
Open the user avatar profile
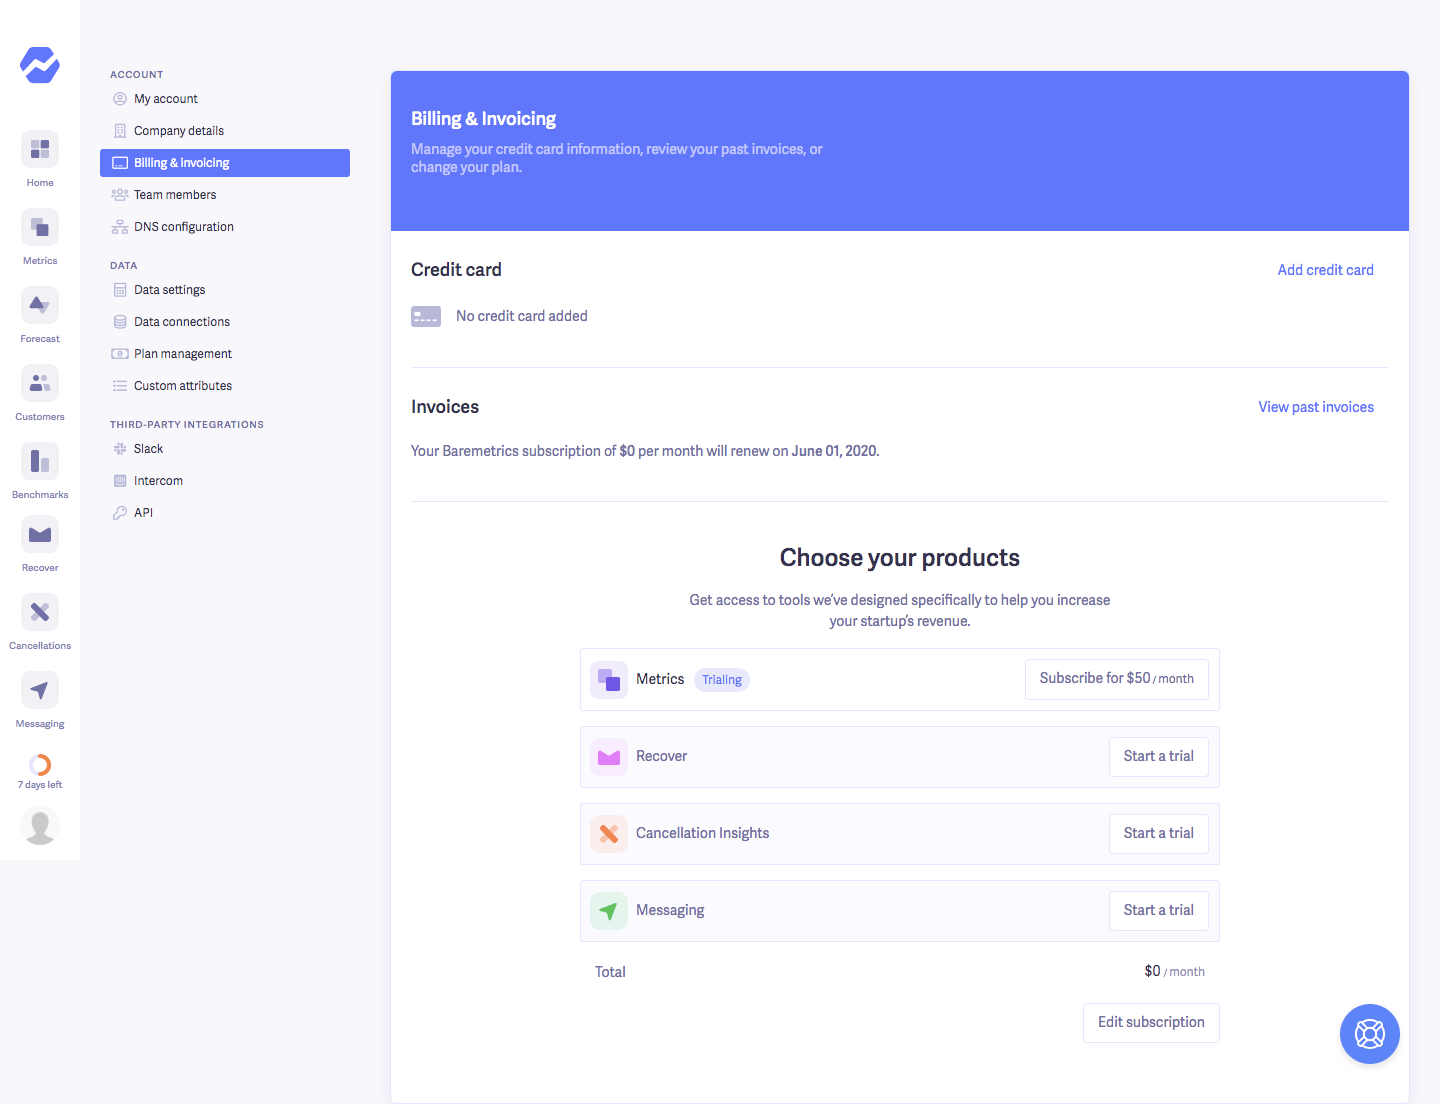coord(40,826)
